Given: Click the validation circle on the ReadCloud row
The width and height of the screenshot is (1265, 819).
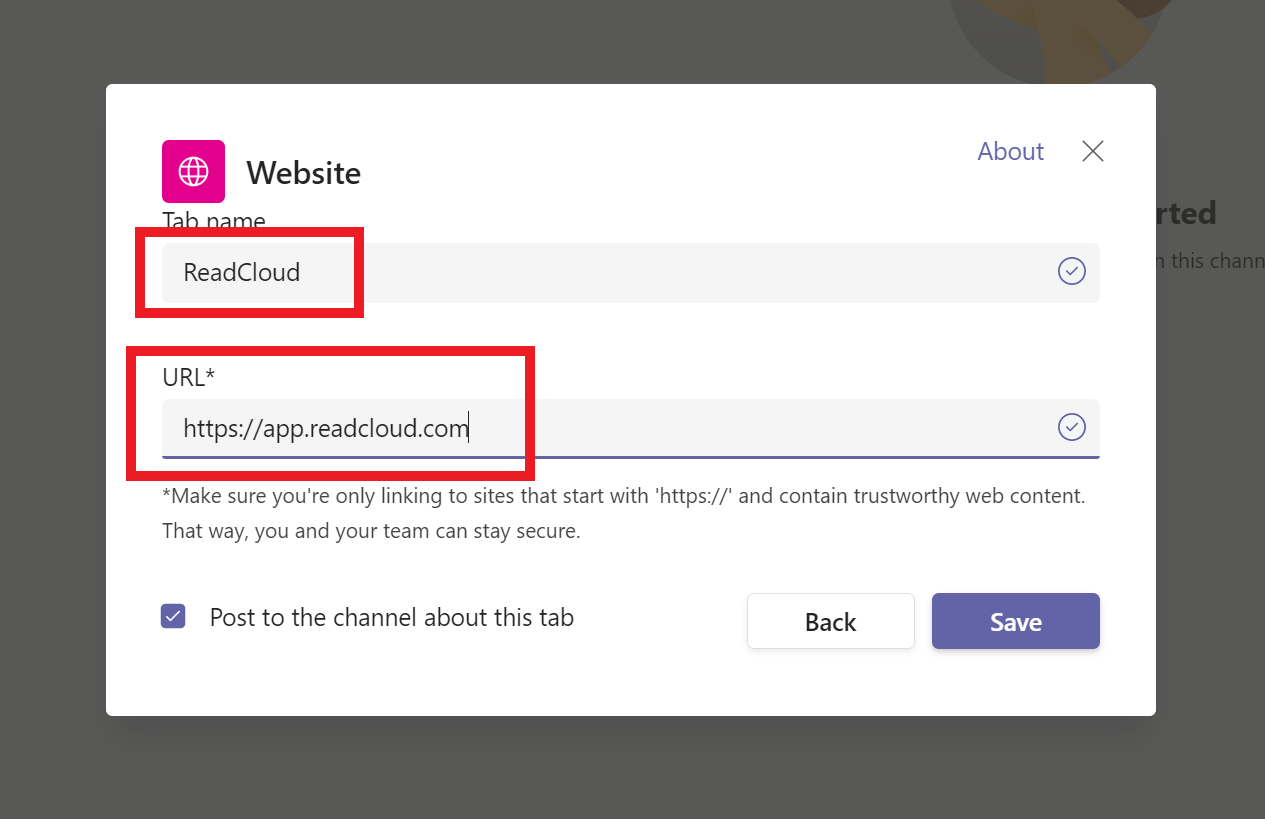Looking at the screenshot, I should click(1071, 271).
